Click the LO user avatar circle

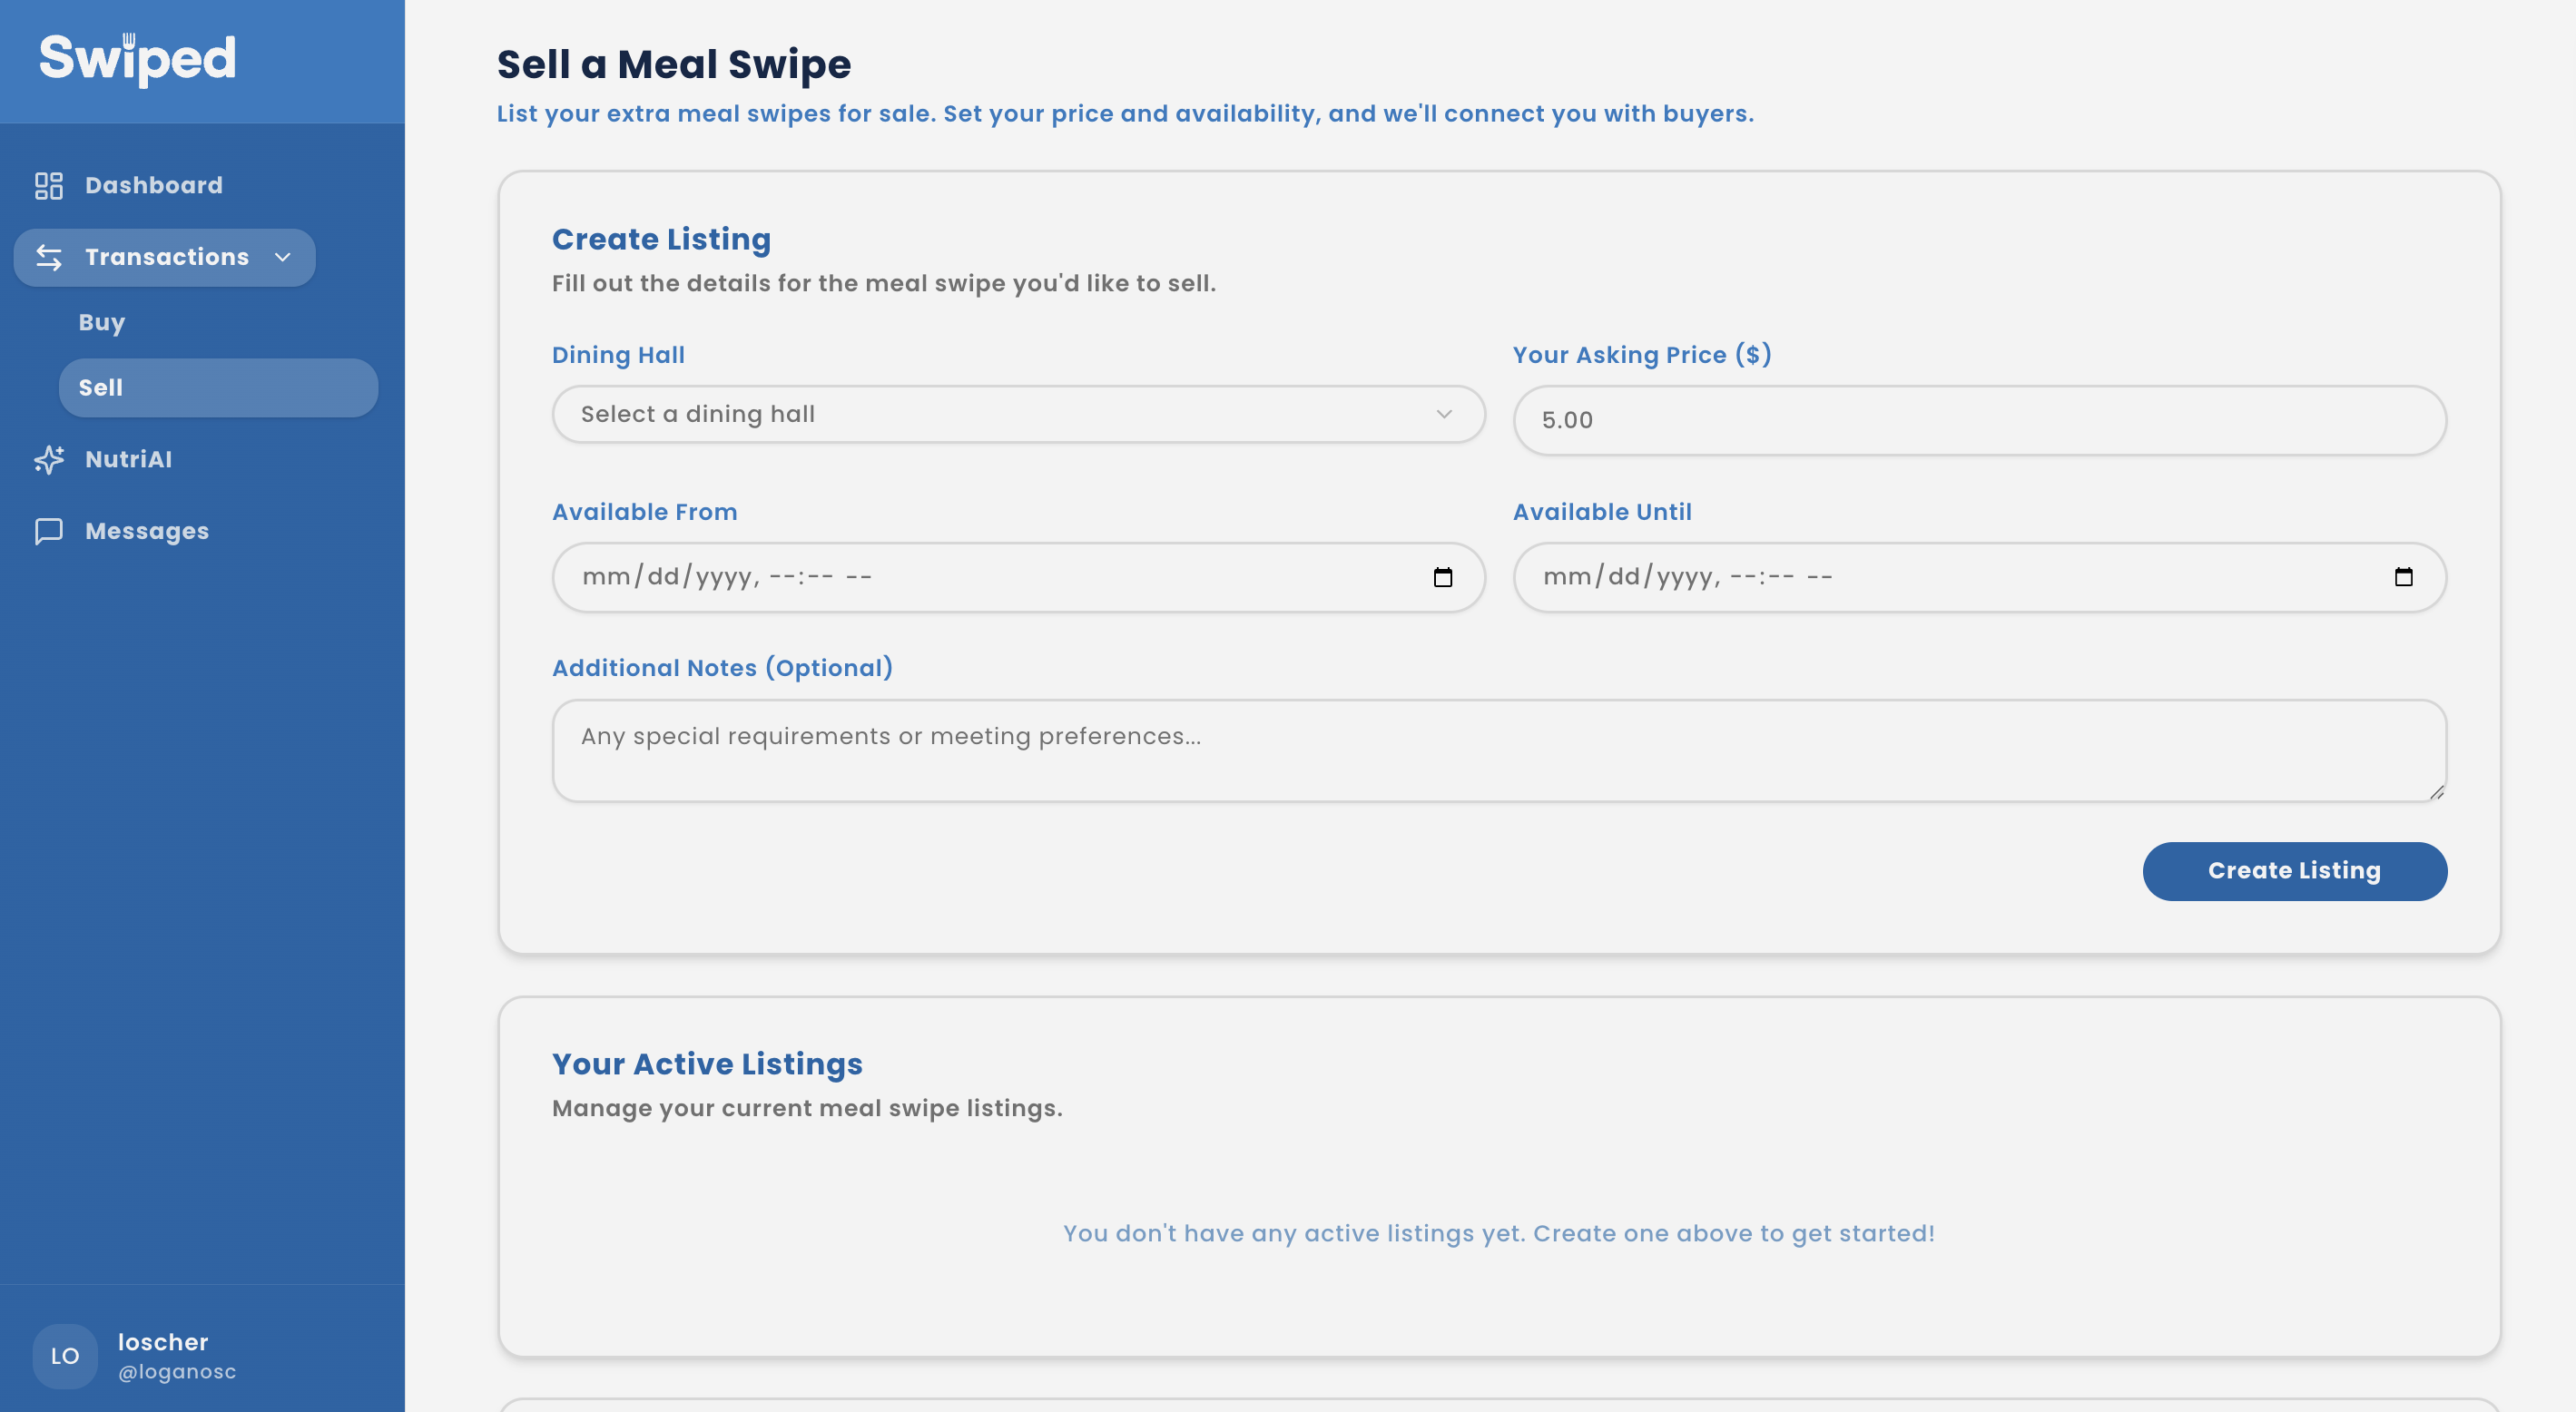pos(64,1356)
